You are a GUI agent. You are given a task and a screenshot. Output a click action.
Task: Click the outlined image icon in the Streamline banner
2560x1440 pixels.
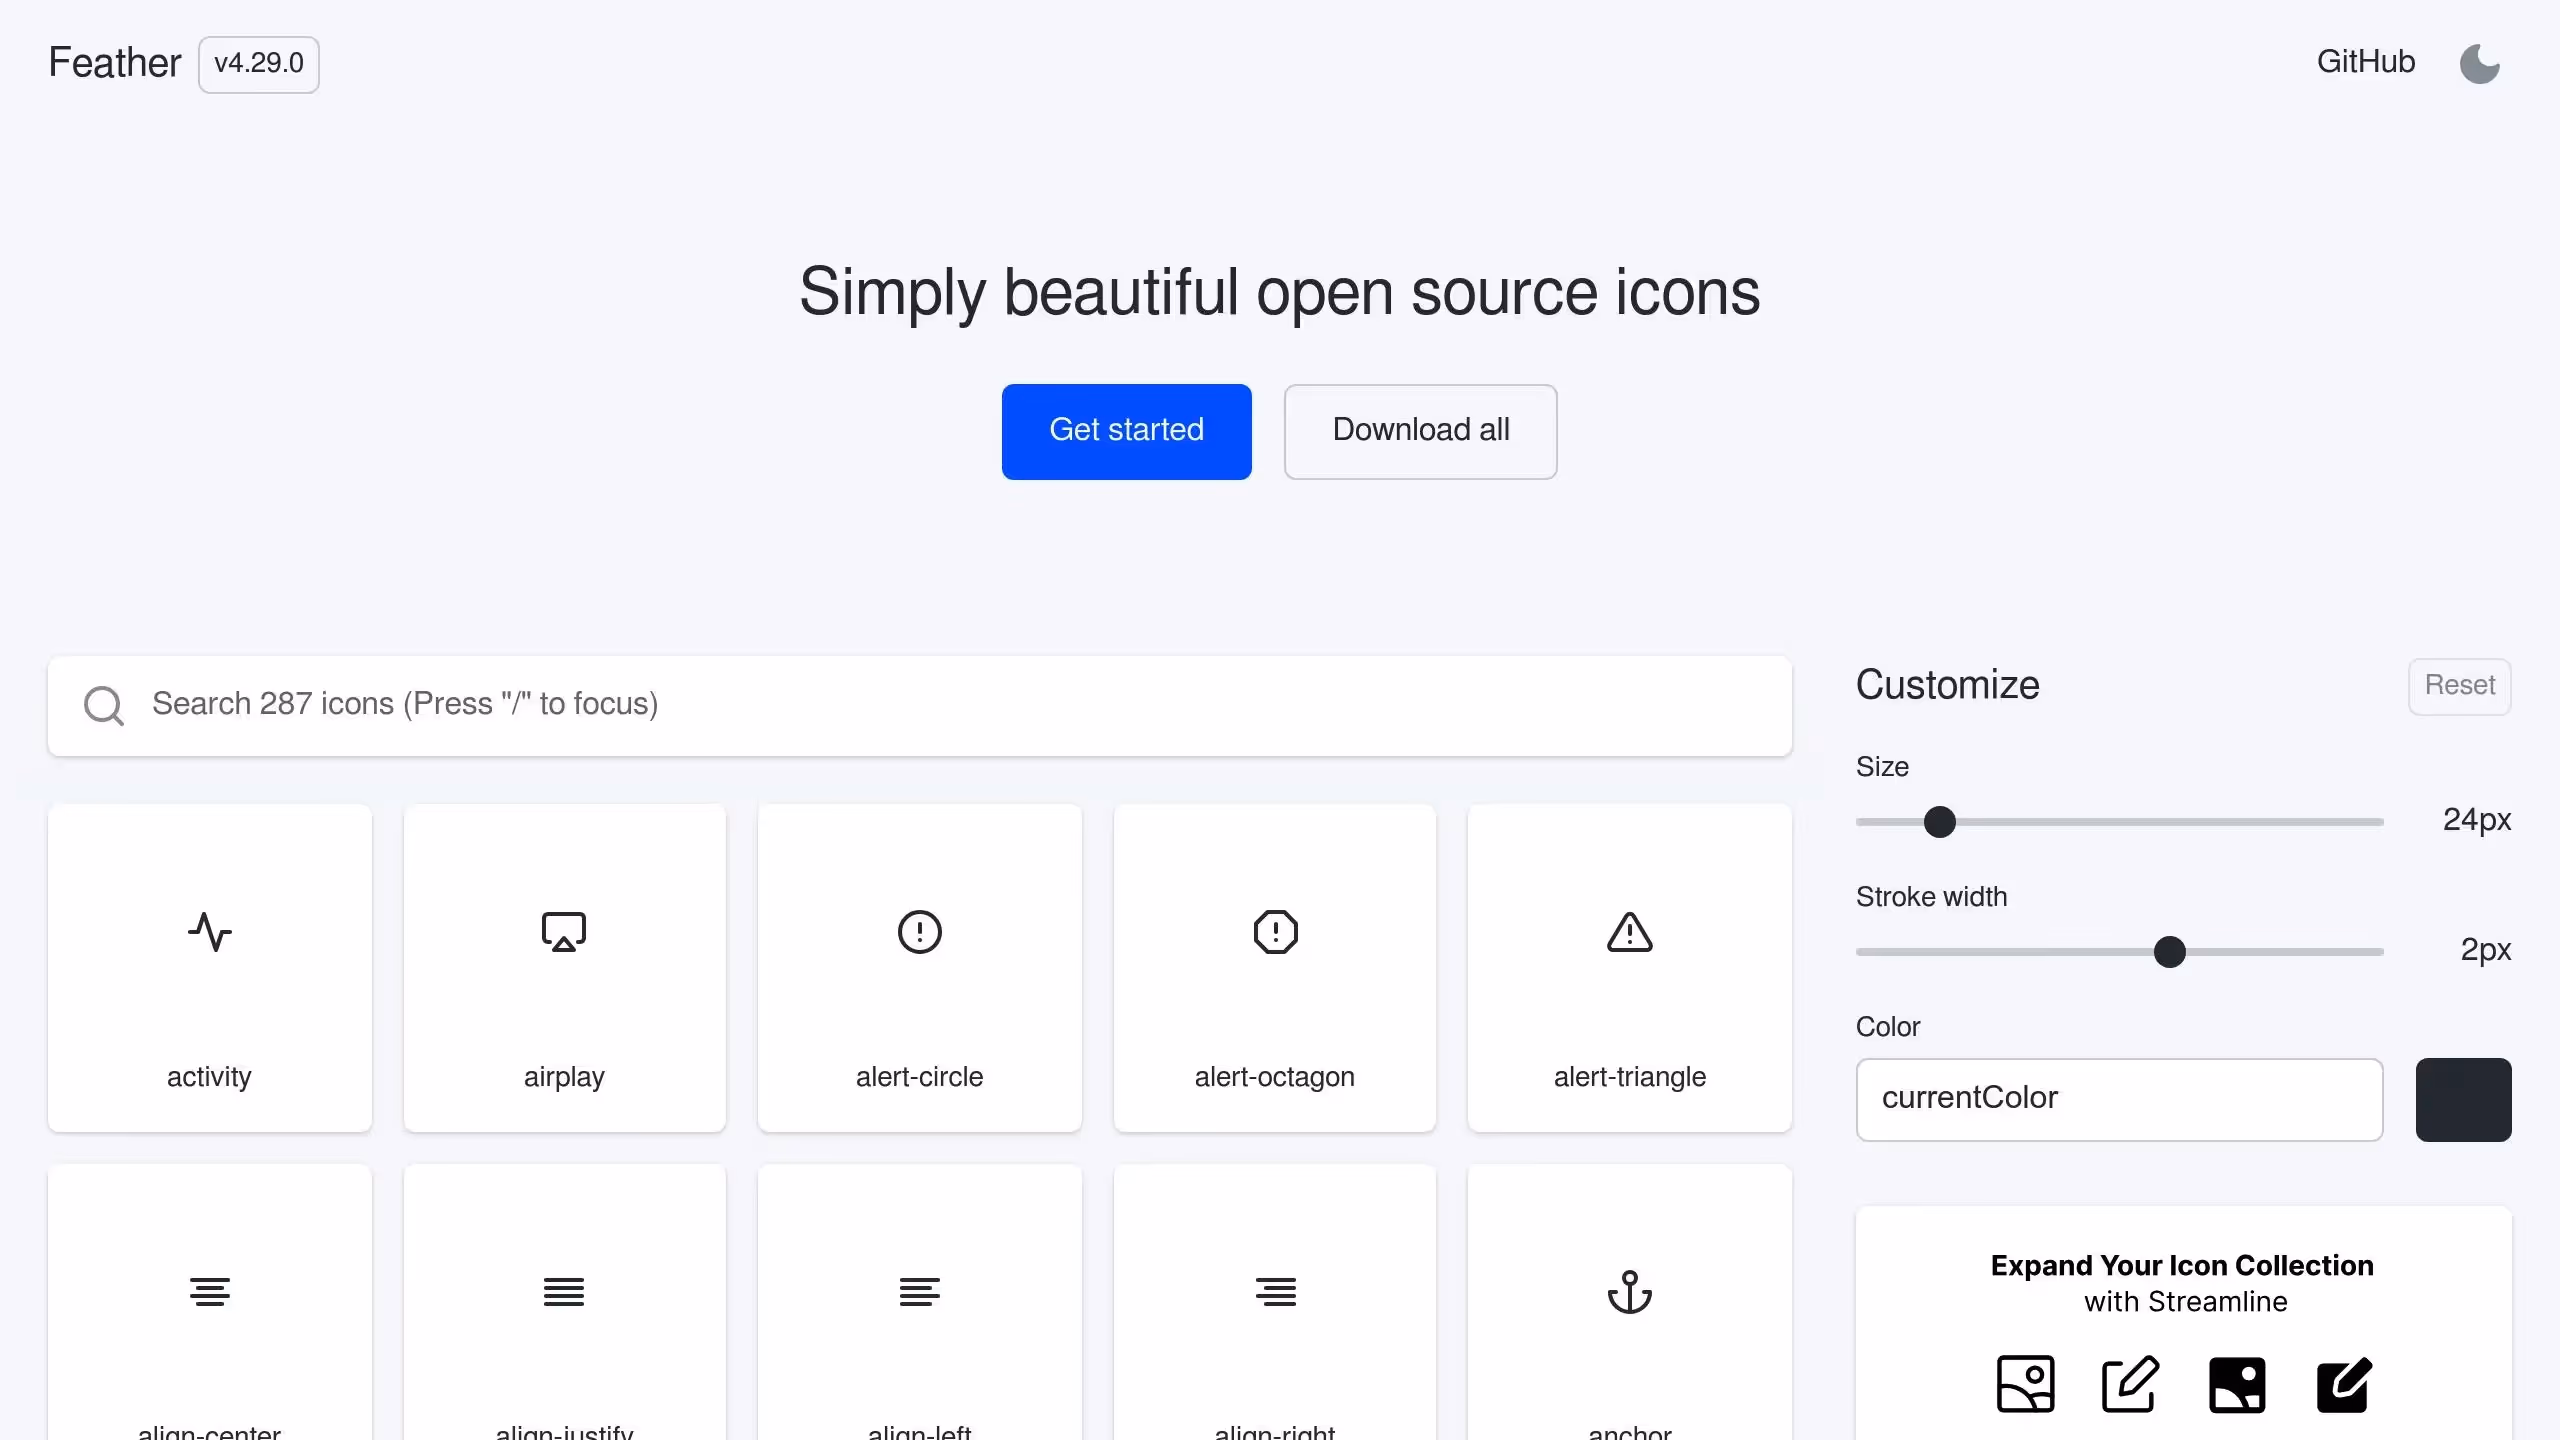2026,1385
